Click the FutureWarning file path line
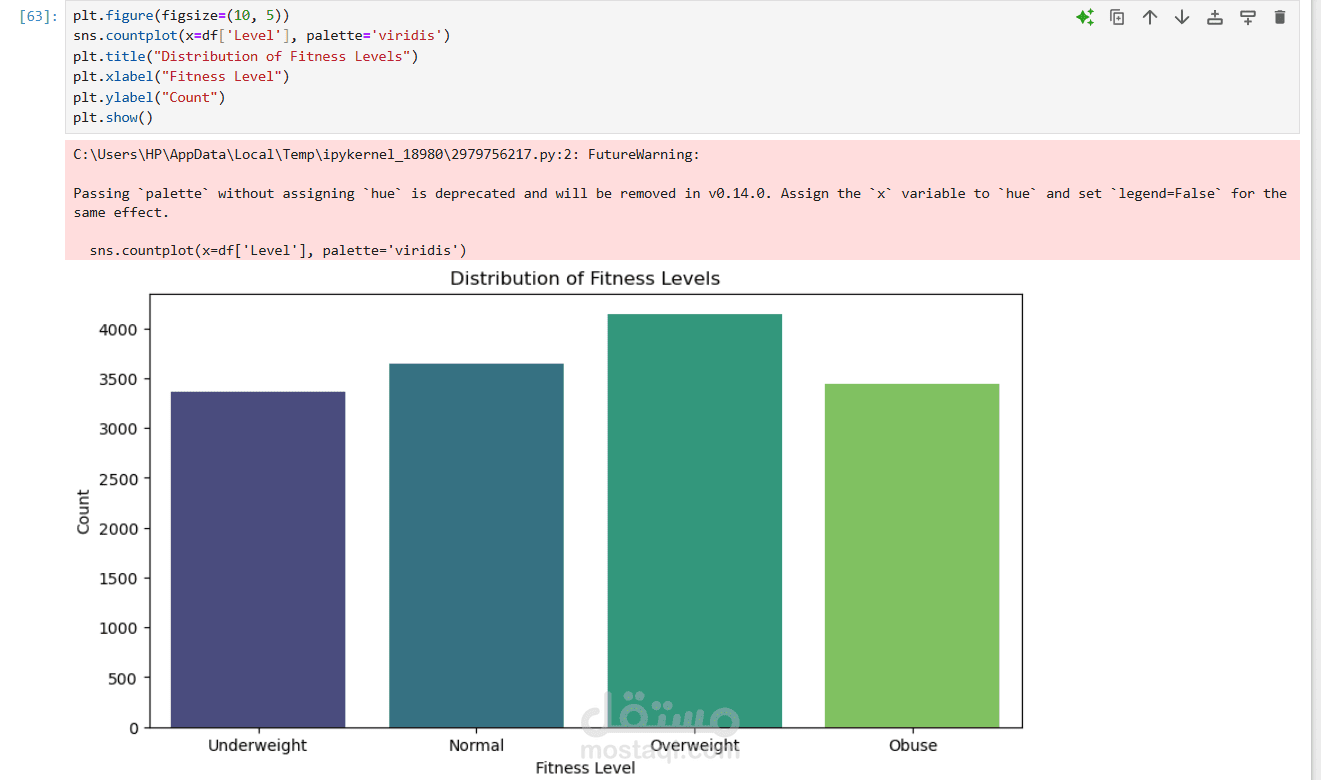The width and height of the screenshot is (1321, 780). (x=387, y=154)
